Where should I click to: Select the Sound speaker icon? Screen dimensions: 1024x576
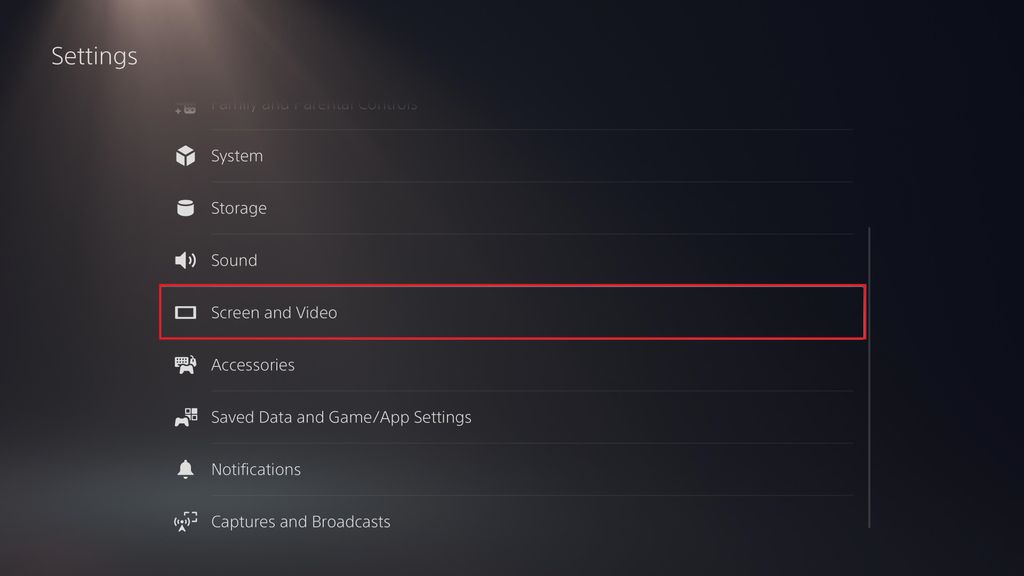pyautogui.click(x=186, y=260)
